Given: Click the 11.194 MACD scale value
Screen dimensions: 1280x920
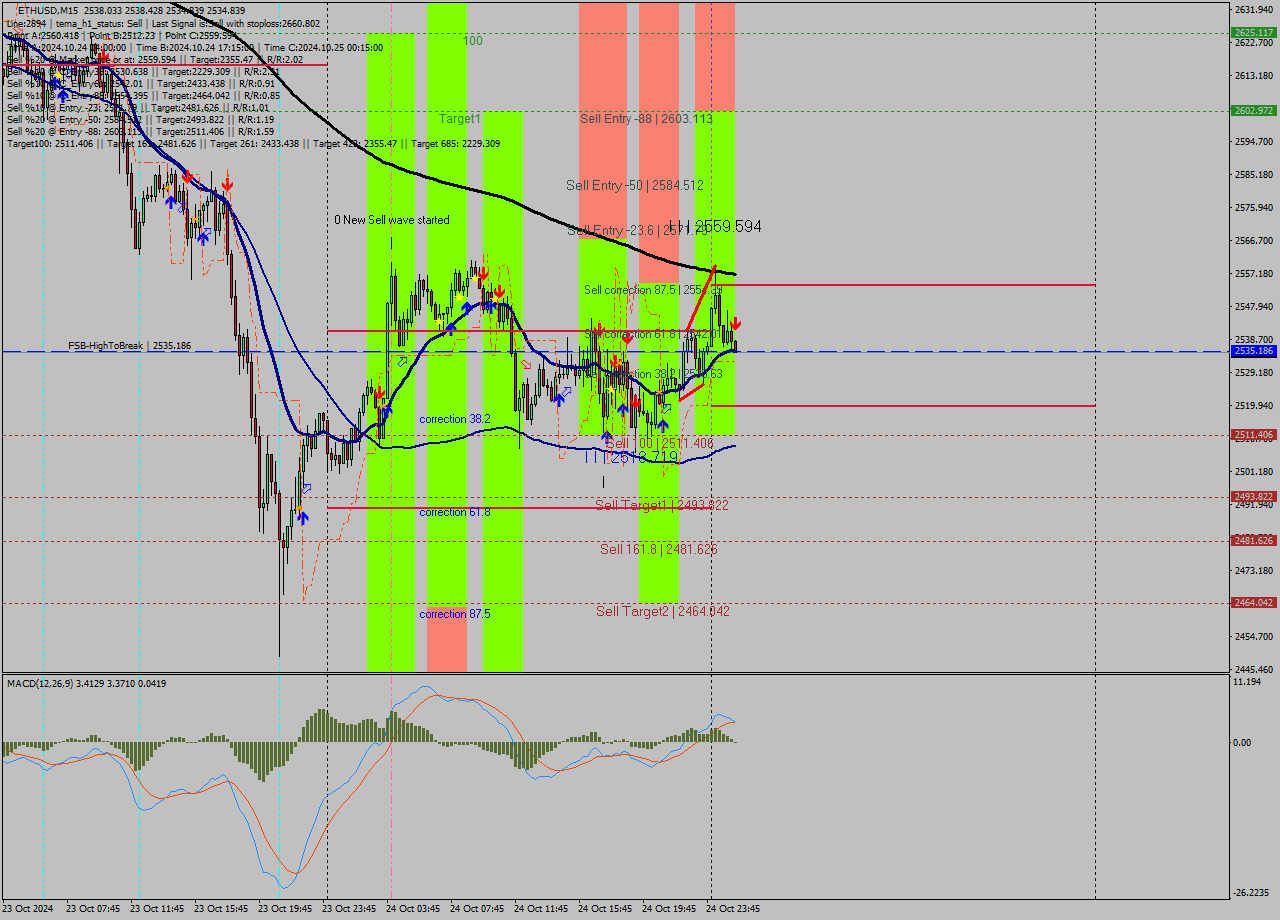Looking at the screenshot, I should [x=1249, y=681].
